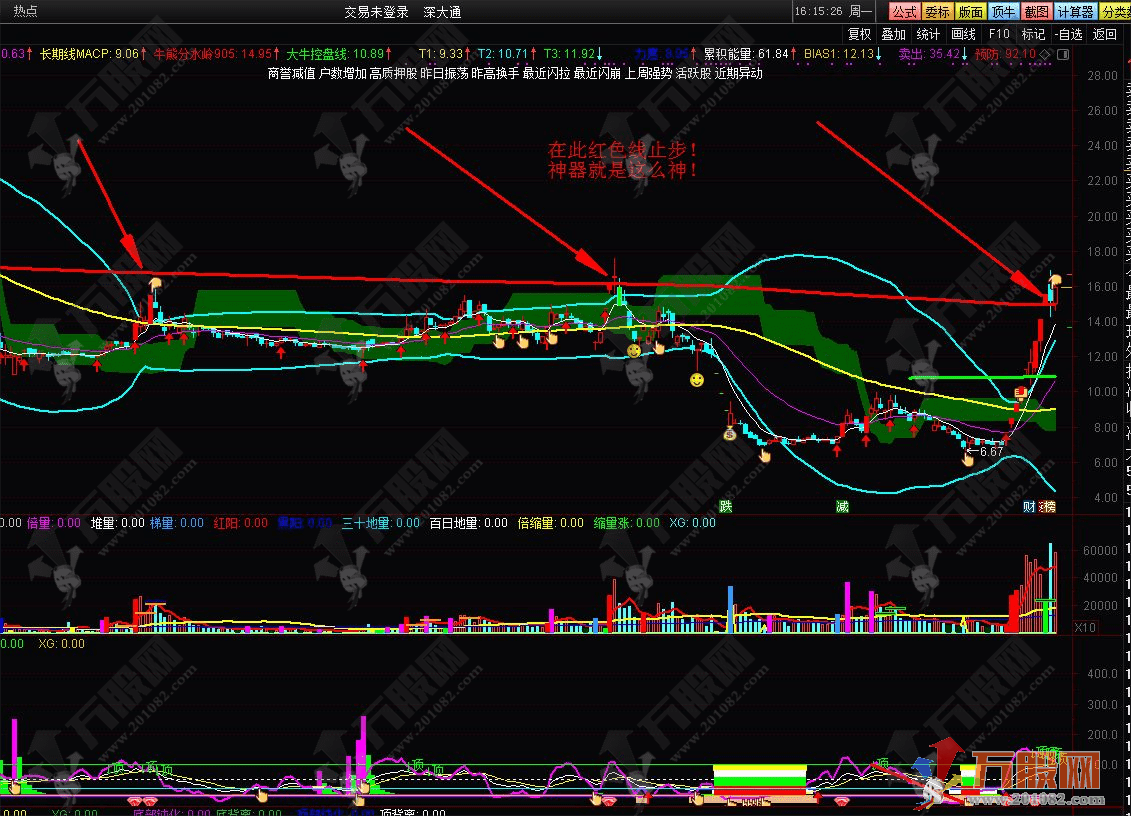Image resolution: width=1131 pixels, height=816 pixels.
Task: Click the yellow smiley face marker
Action: tap(696, 380)
